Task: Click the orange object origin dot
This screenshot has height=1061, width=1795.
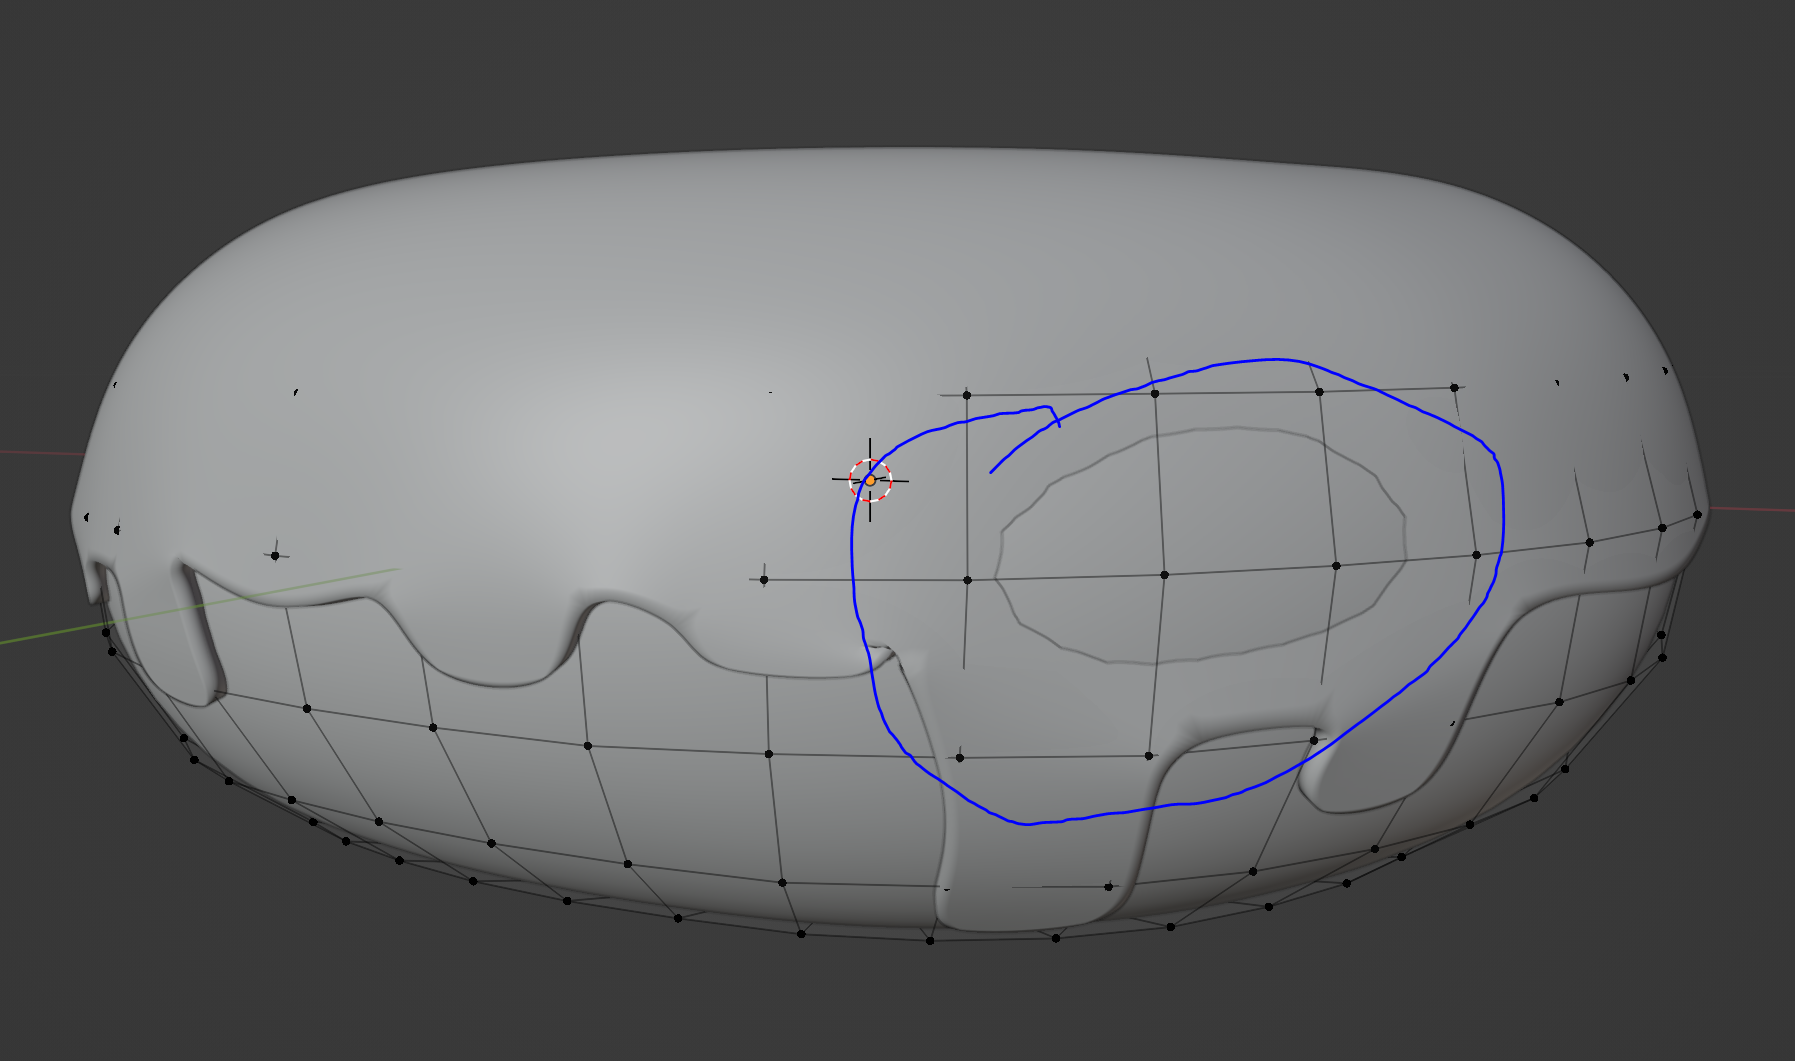Action: coord(870,481)
